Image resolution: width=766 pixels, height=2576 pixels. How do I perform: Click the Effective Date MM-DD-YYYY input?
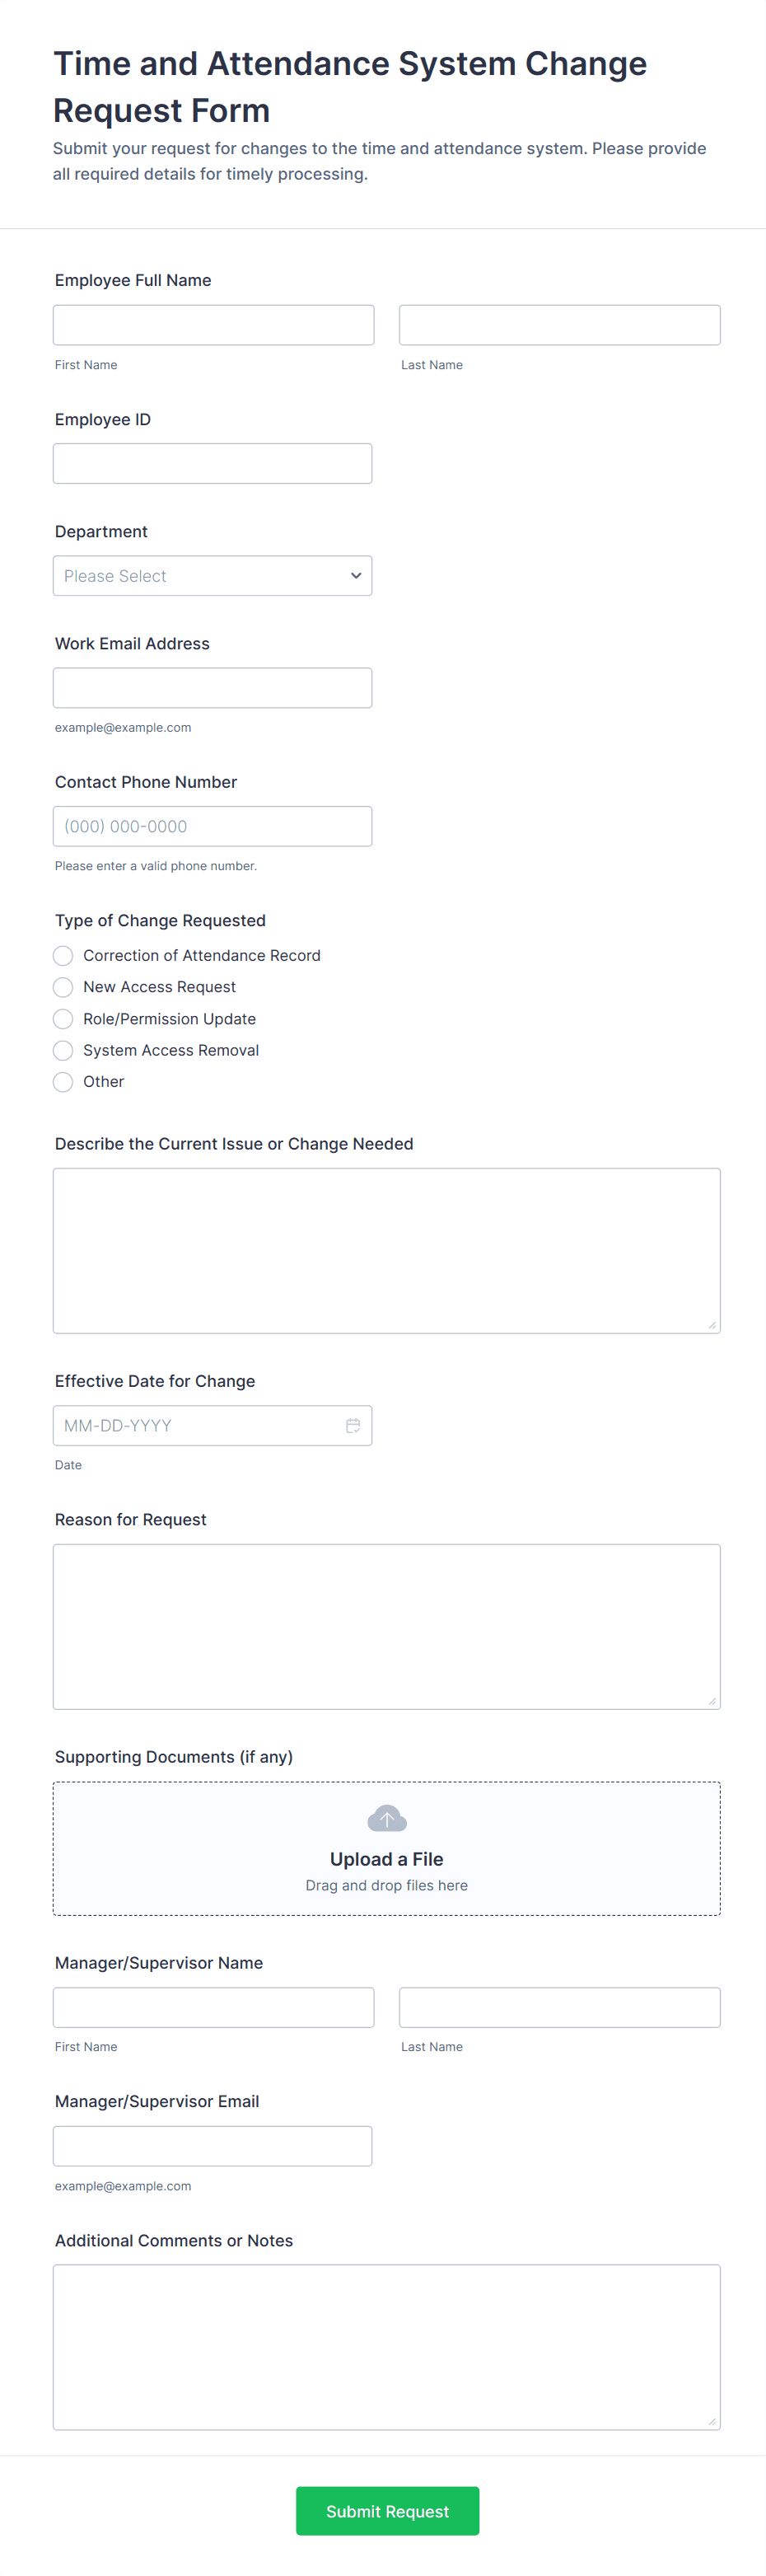(x=195, y=1425)
